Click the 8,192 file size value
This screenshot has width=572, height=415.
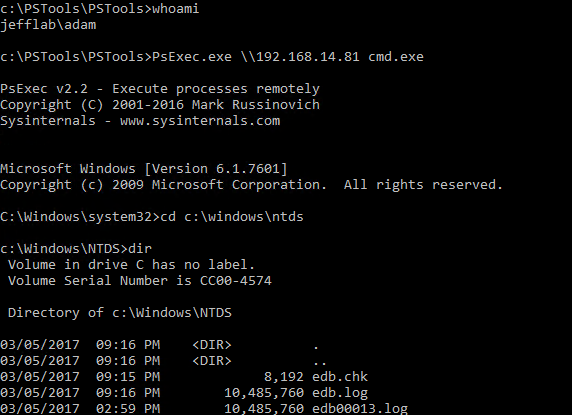284,377
